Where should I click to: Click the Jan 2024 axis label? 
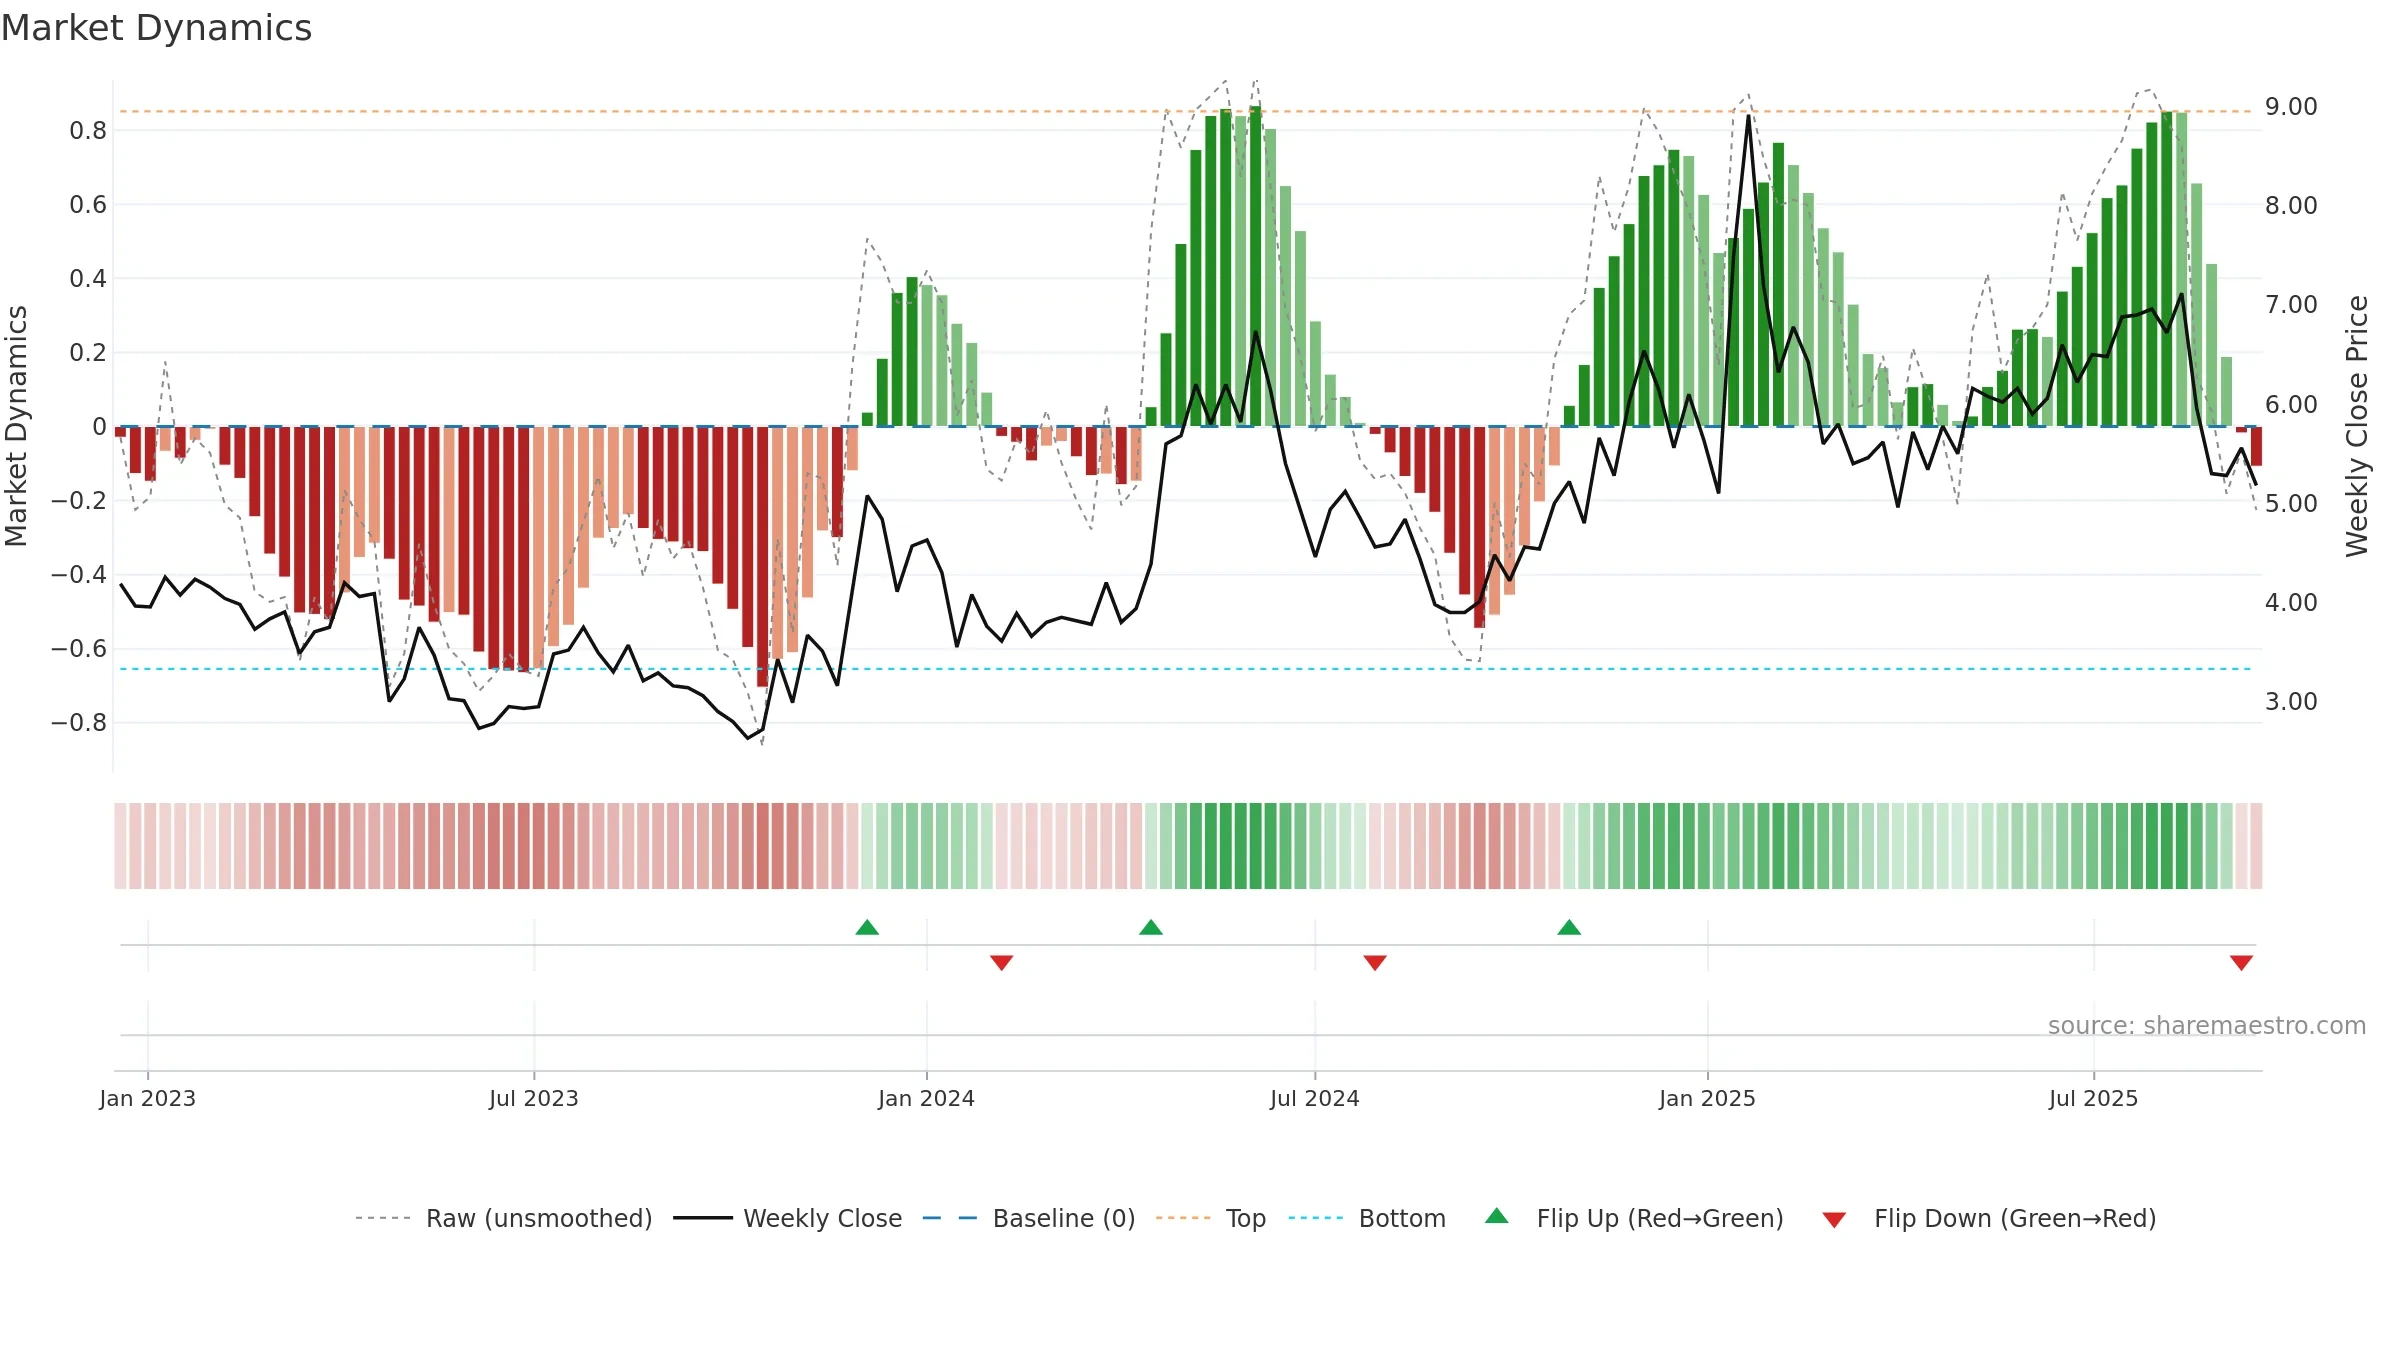(927, 1098)
